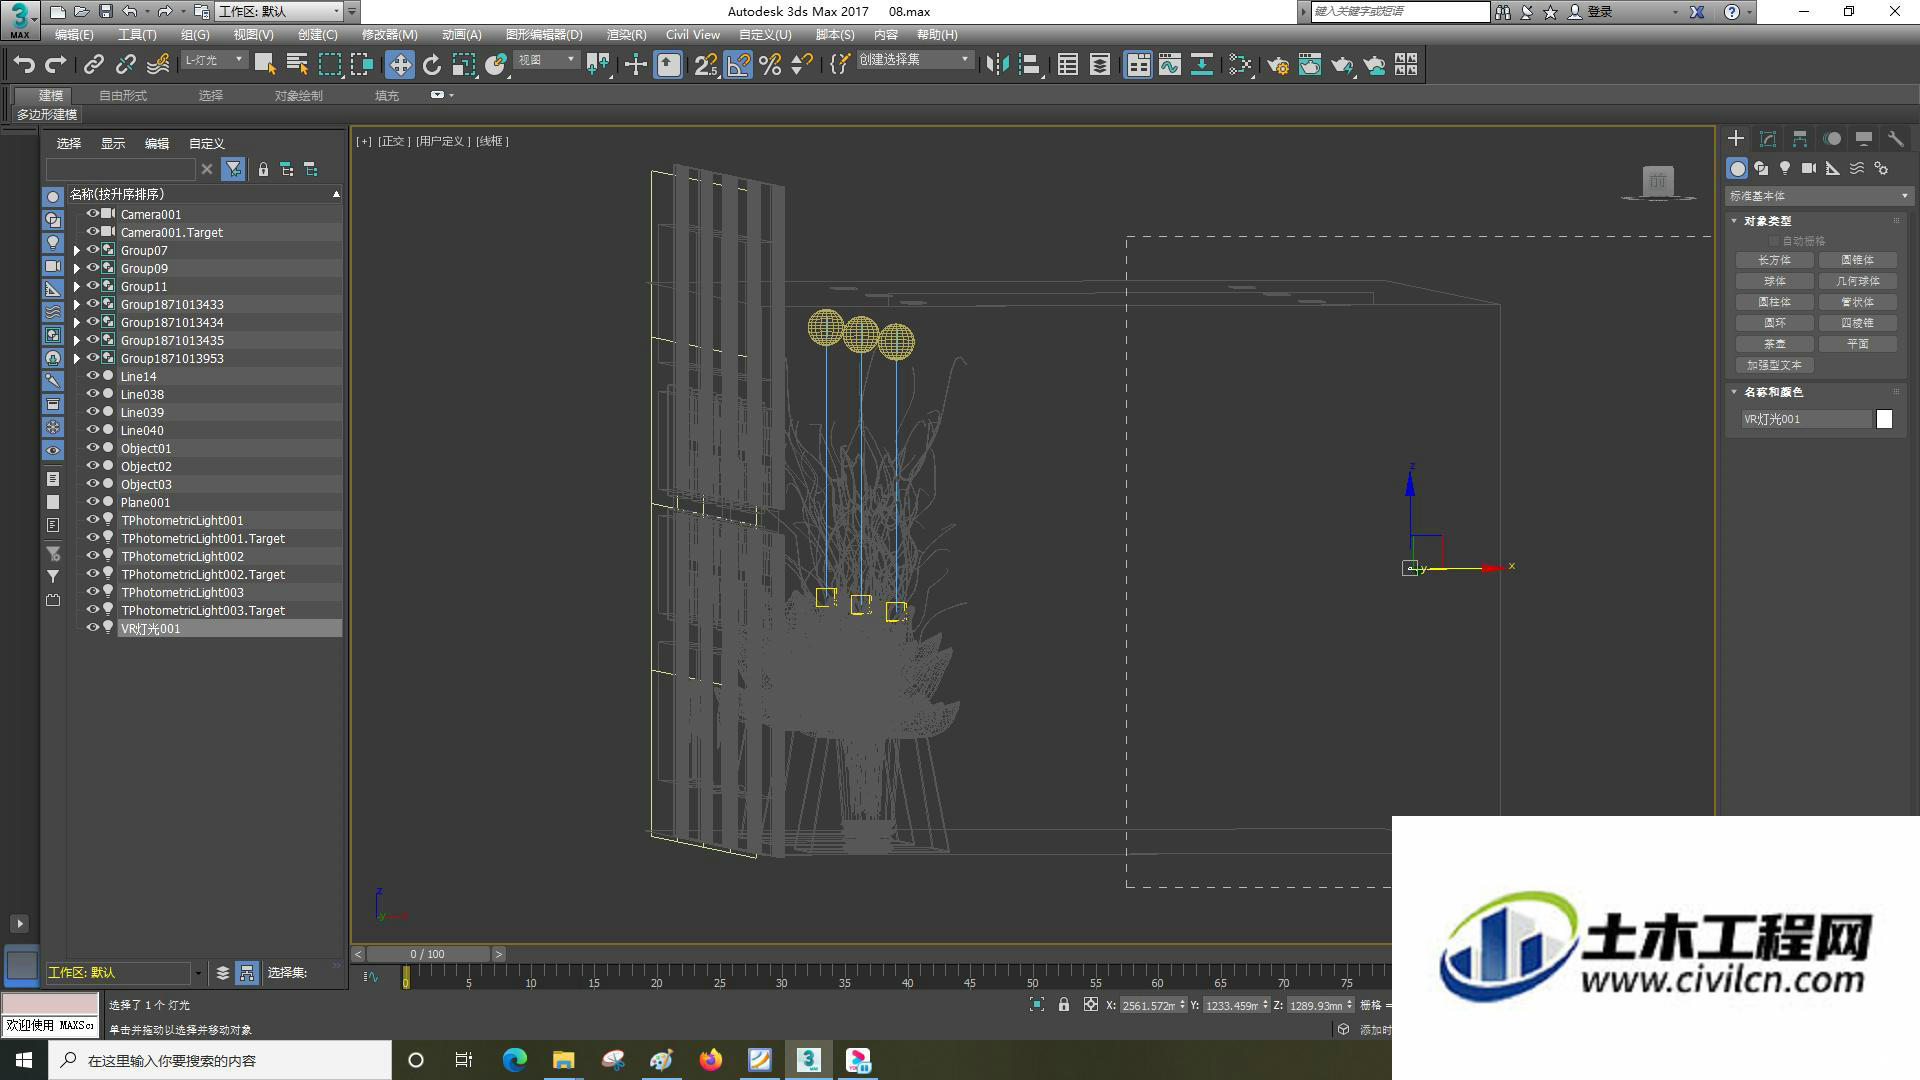Open the Rendered Frame Window icon
This screenshot has height=1080, width=1920.
coord(1310,65)
